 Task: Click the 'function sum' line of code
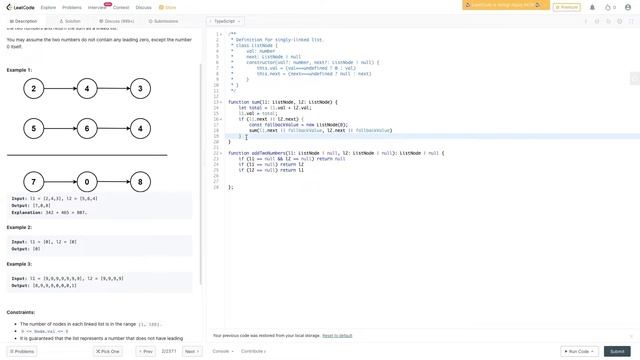pyautogui.click(x=283, y=102)
